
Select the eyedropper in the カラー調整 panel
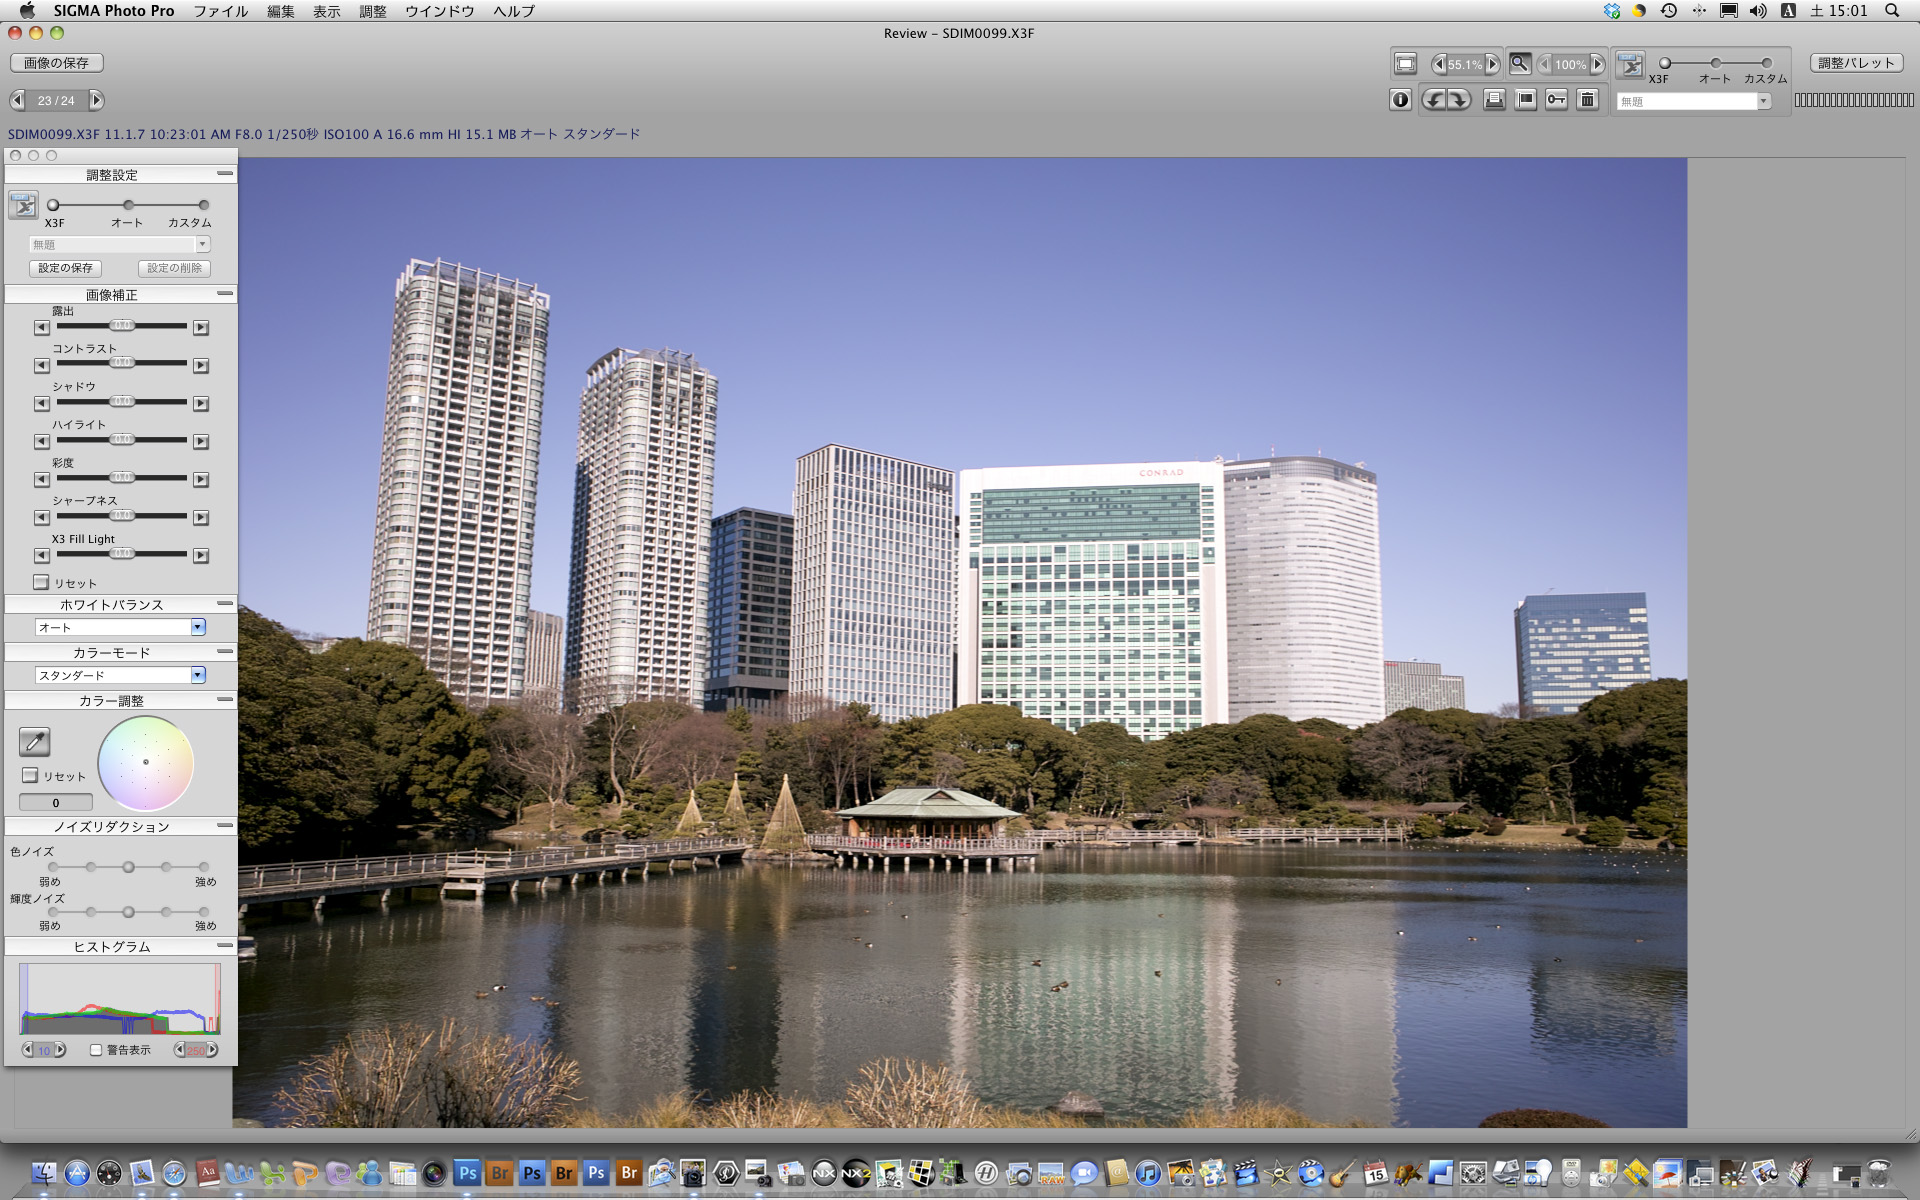tap(34, 742)
